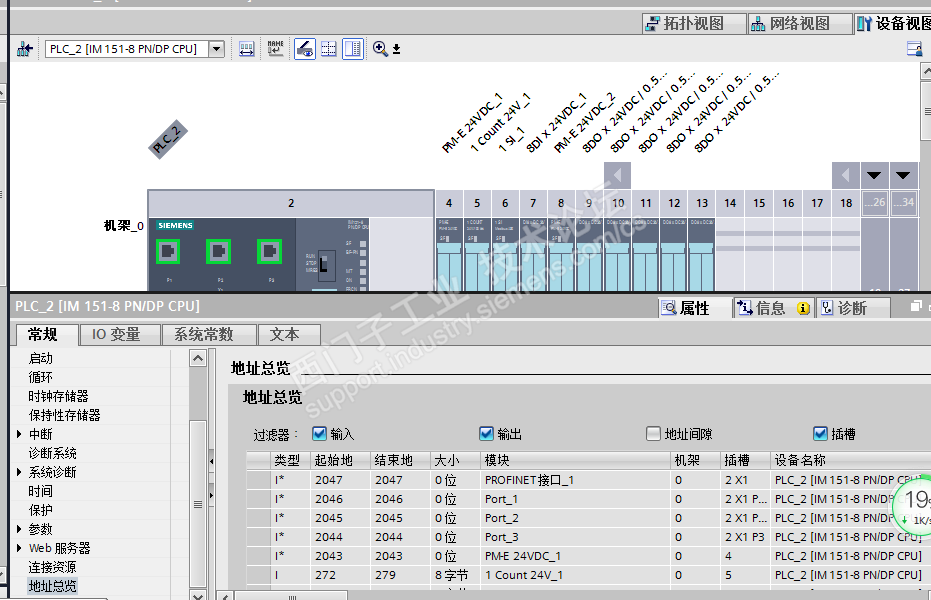Toggle the protected pen-and-eye toolbar icon
Image resolution: width=931 pixels, height=600 pixels.
point(305,49)
